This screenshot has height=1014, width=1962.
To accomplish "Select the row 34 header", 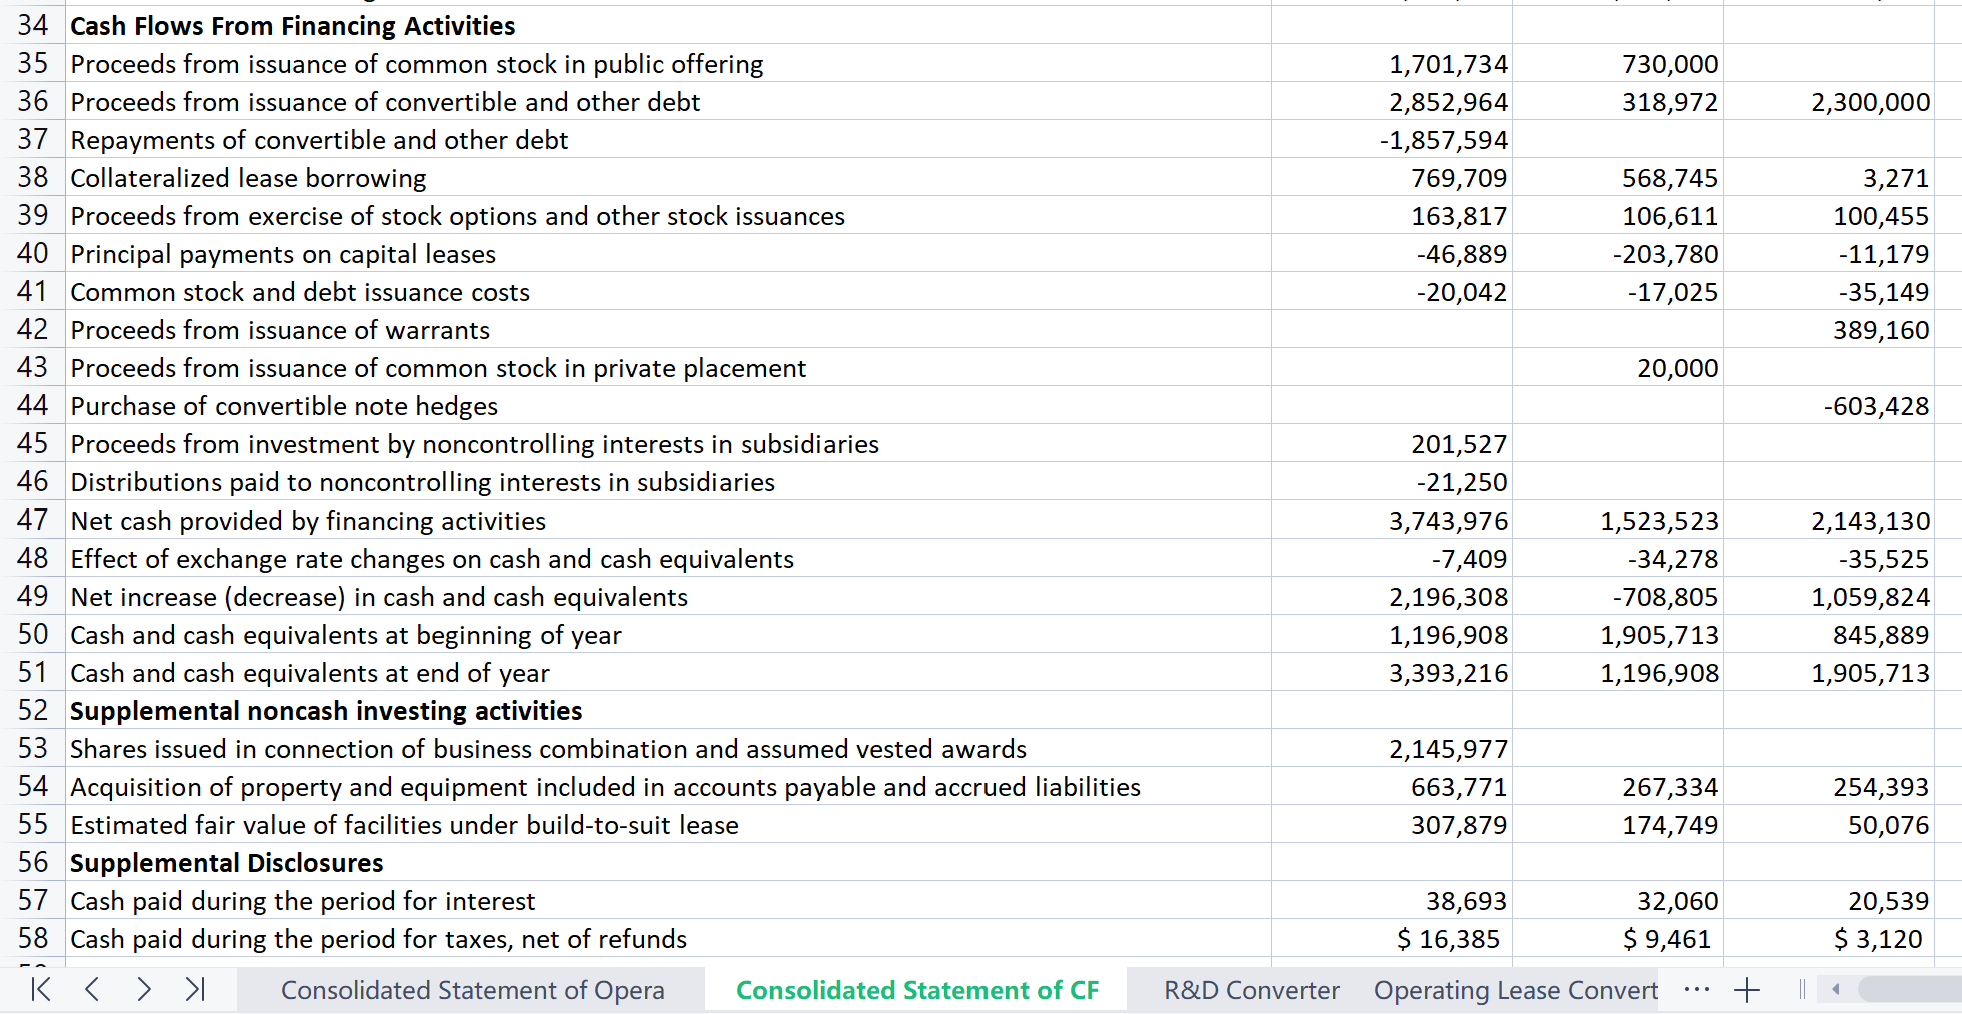I will [x=33, y=25].
